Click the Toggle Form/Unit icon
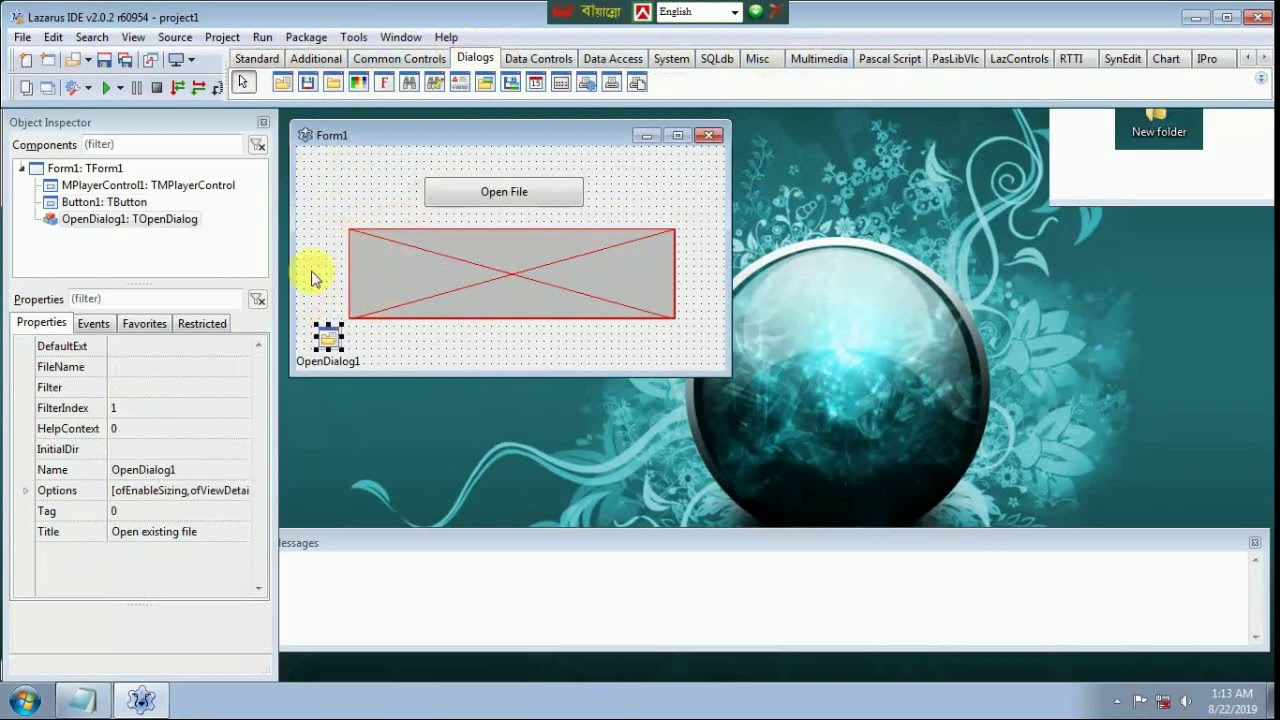This screenshot has height=720, width=1280. [150, 60]
